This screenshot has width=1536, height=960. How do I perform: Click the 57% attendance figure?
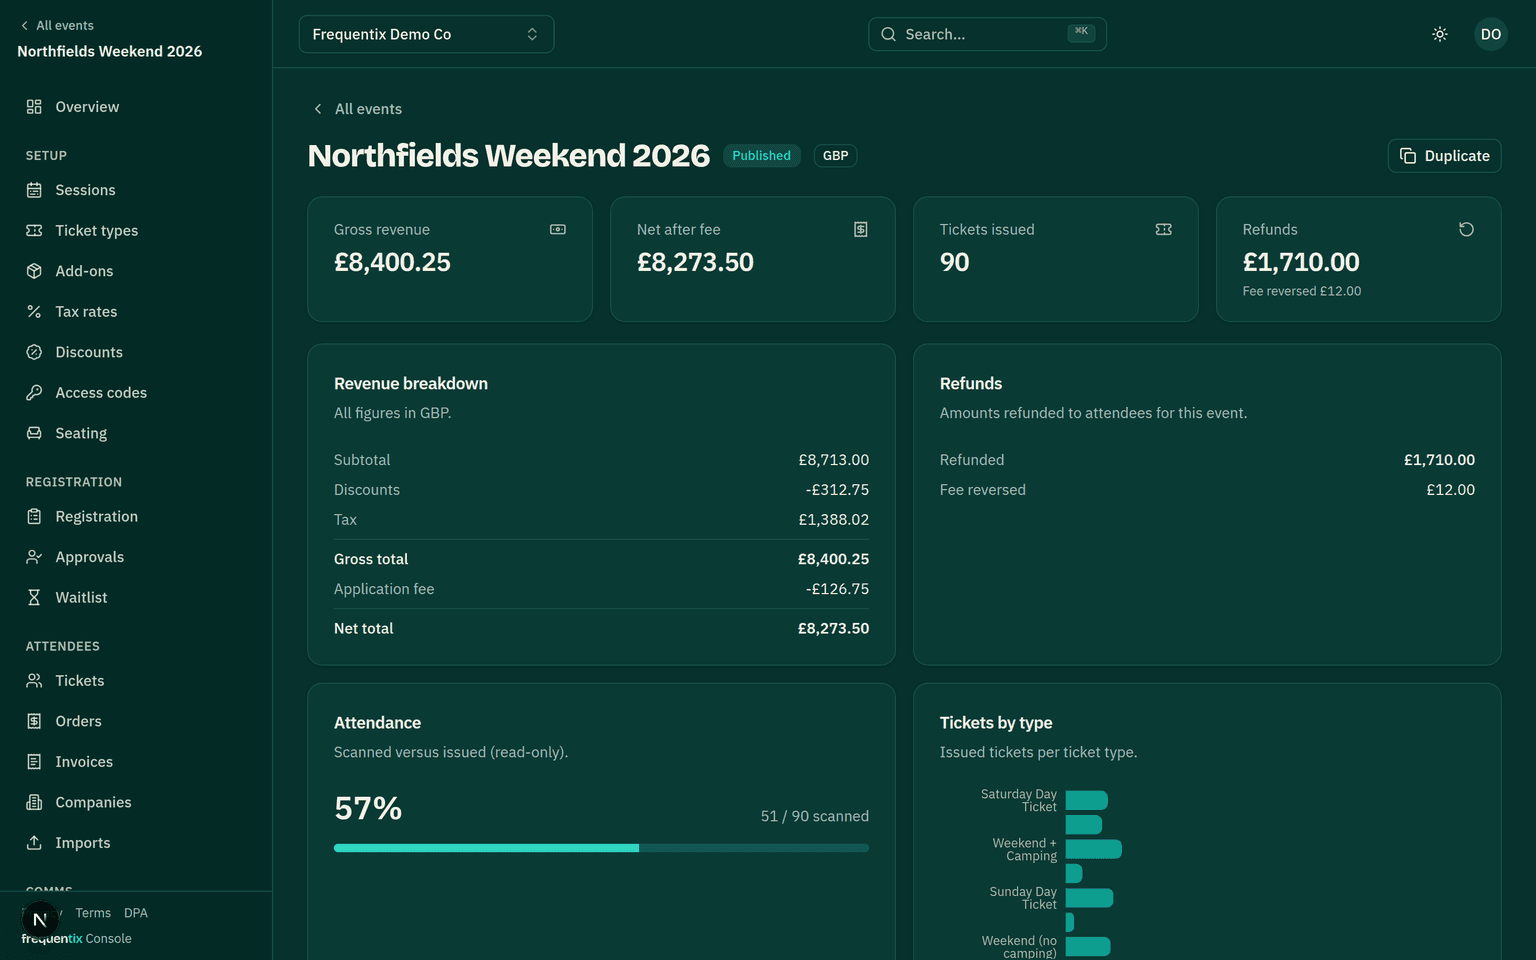(368, 808)
